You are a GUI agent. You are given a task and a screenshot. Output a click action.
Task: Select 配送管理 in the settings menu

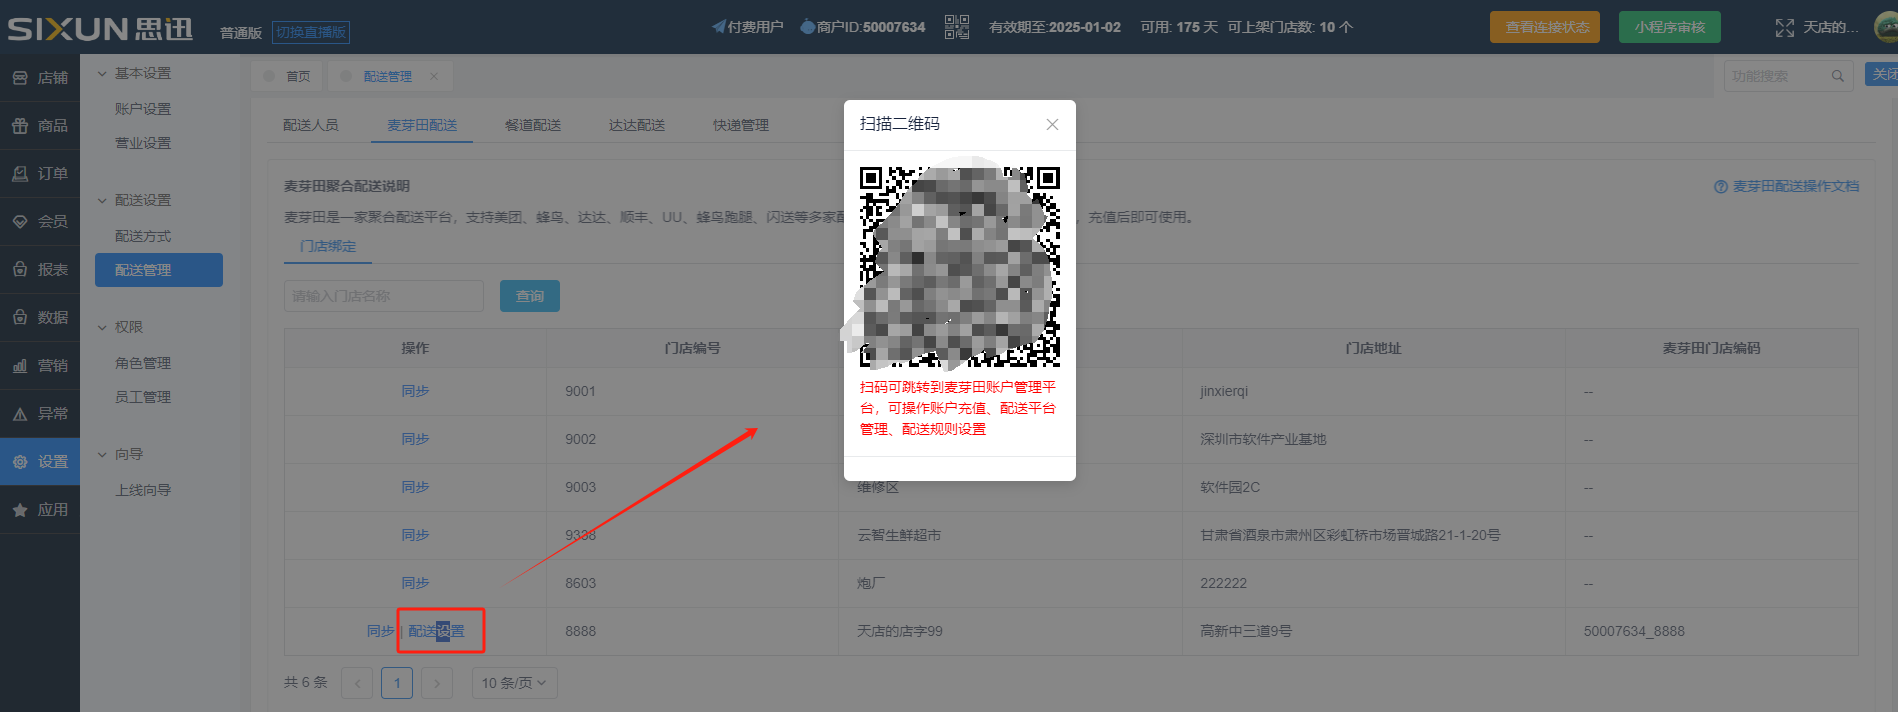159,270
